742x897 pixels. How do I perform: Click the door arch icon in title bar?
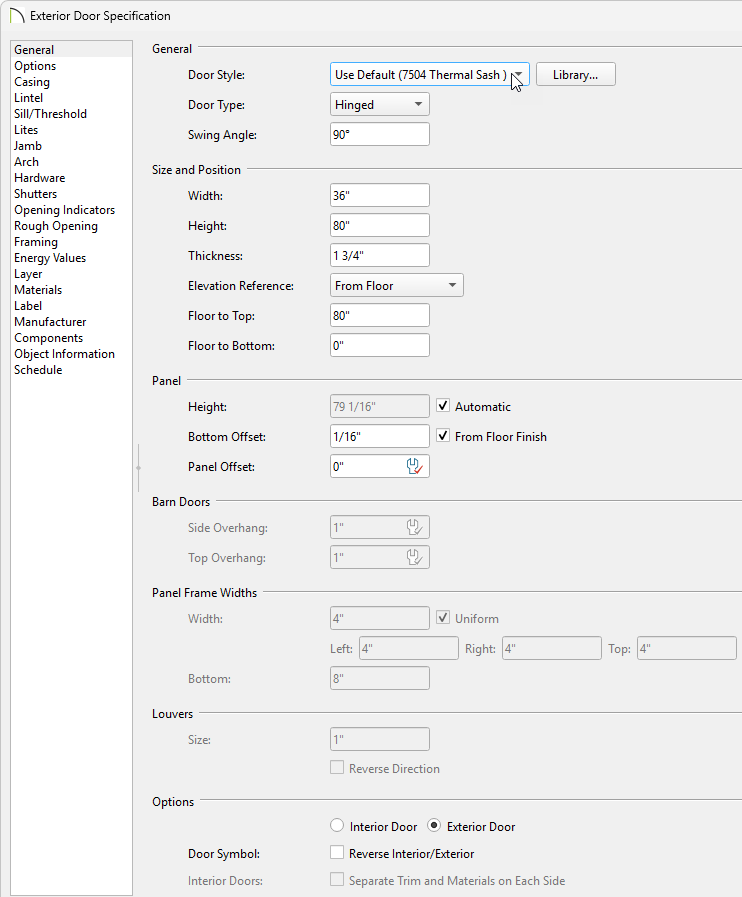17,15
